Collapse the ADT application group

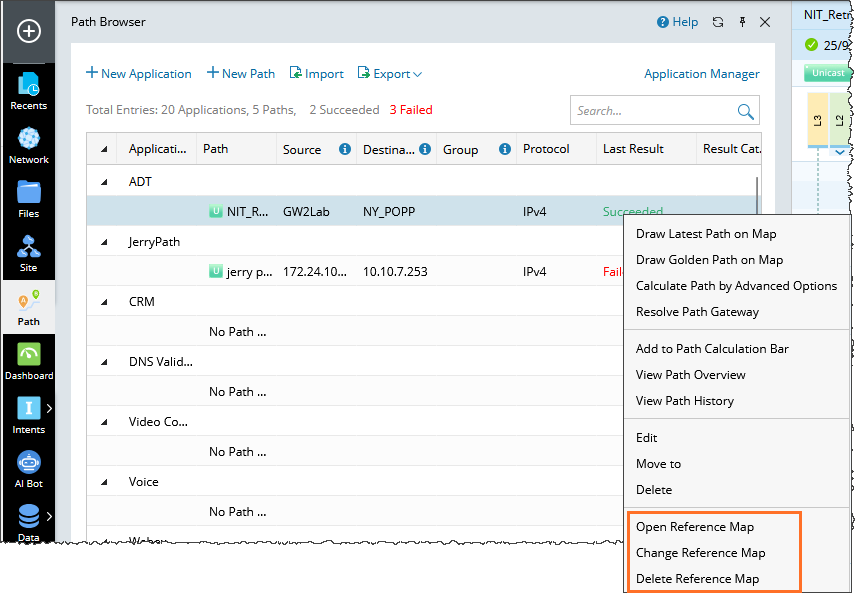105,182
